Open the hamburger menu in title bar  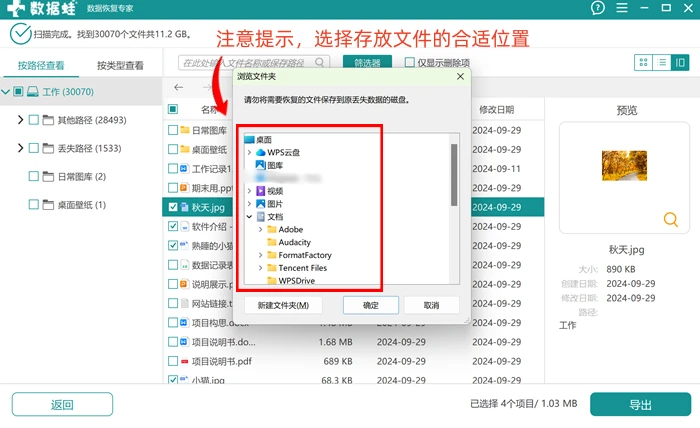coord(622,8)
